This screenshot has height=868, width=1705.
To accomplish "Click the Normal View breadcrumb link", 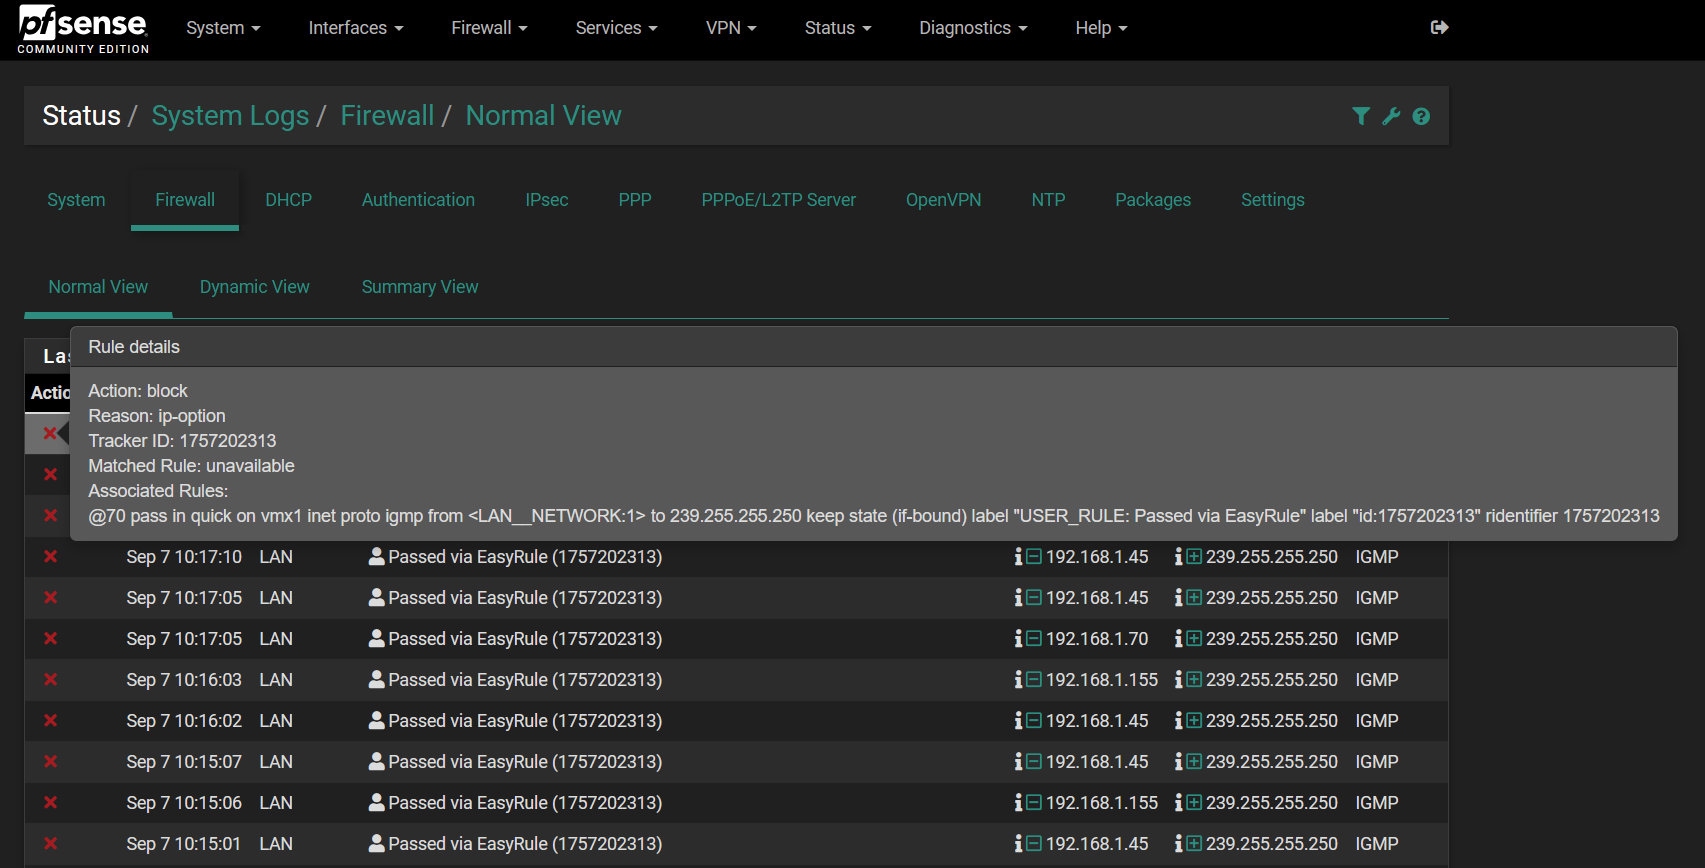I will click(x=543, y=116).
